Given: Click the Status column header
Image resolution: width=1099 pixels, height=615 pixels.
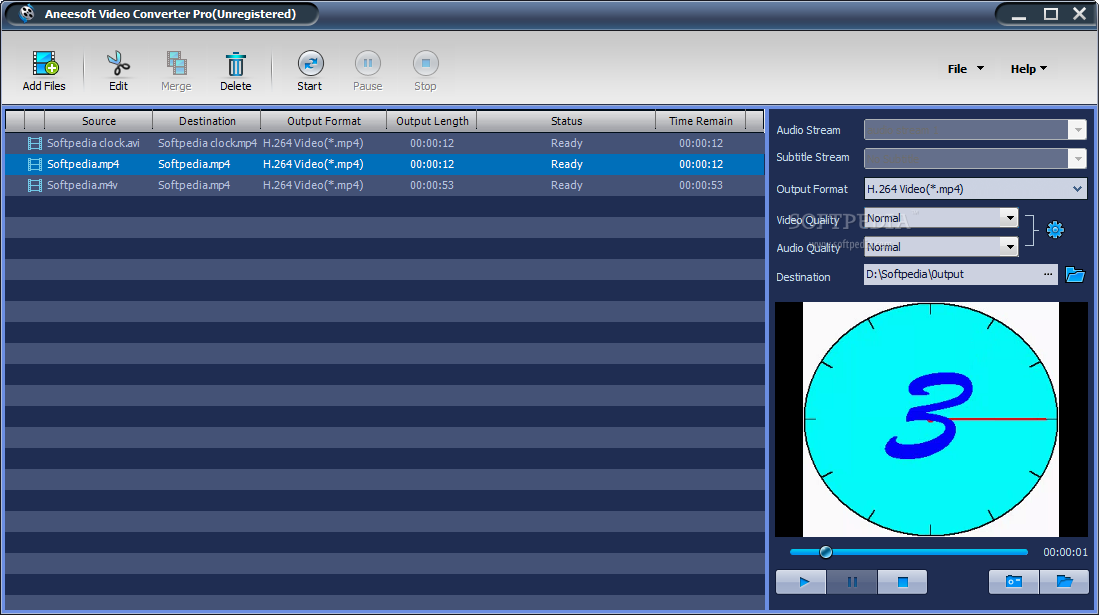Looking at the screenshot, I should 566,121.
